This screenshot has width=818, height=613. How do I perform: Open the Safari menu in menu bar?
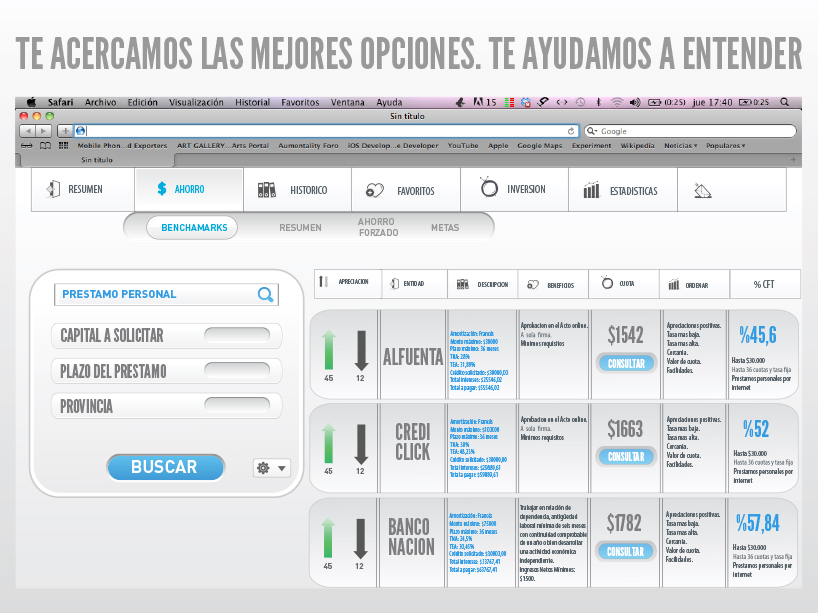(61, 102)
